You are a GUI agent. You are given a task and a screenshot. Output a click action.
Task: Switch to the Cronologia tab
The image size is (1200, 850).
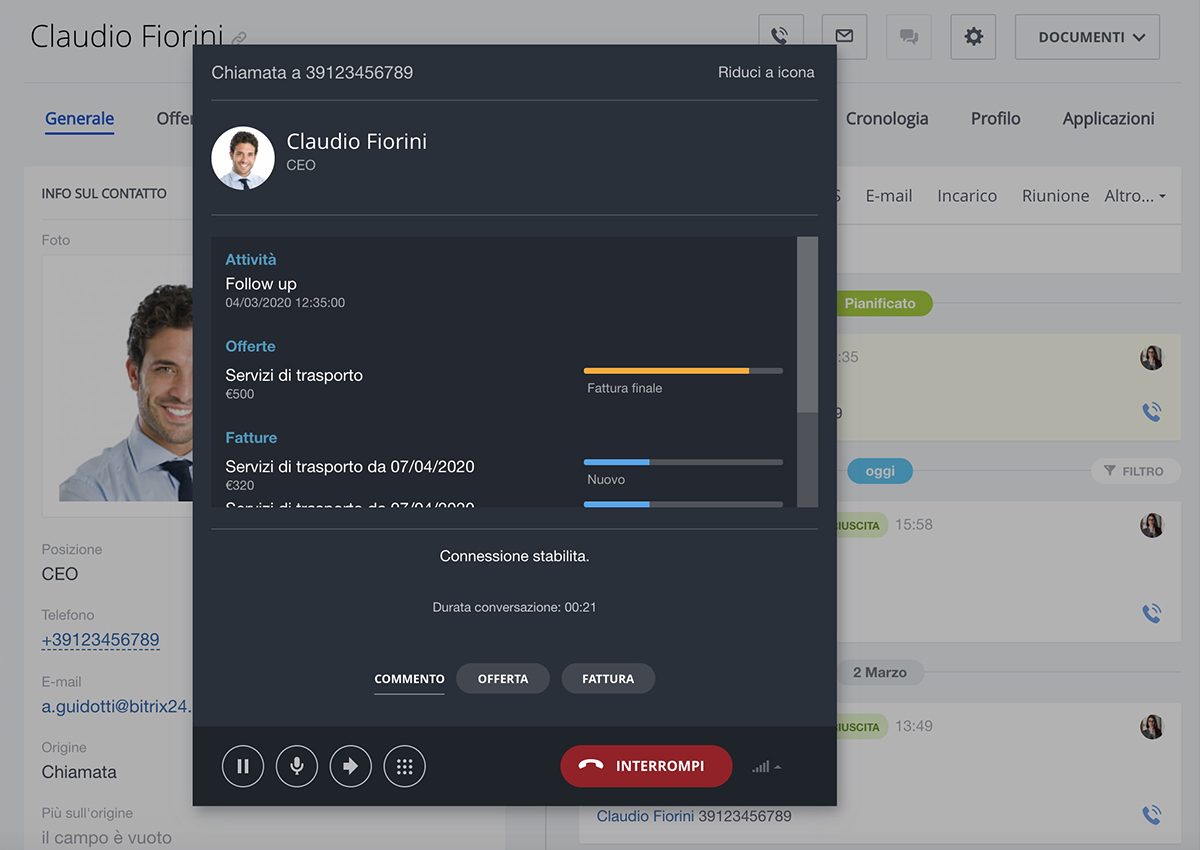887,118
